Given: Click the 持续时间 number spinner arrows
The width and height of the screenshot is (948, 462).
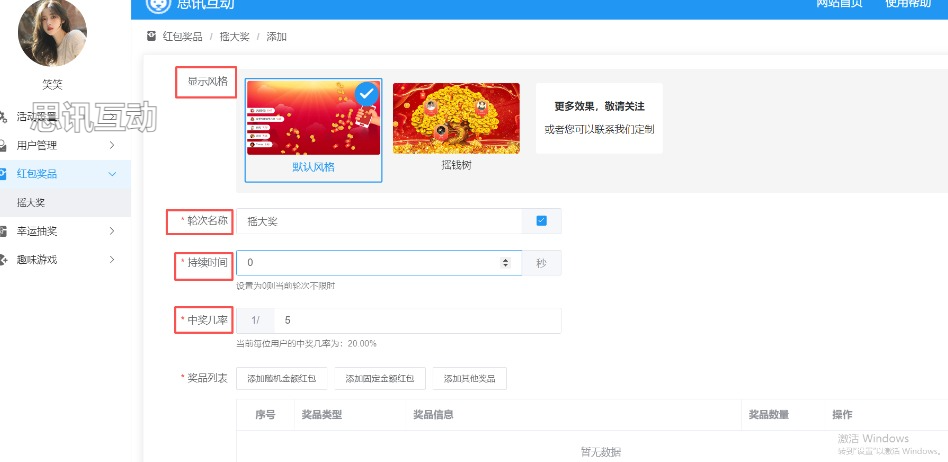Looking at the screenshot, I should click(505, 263).
